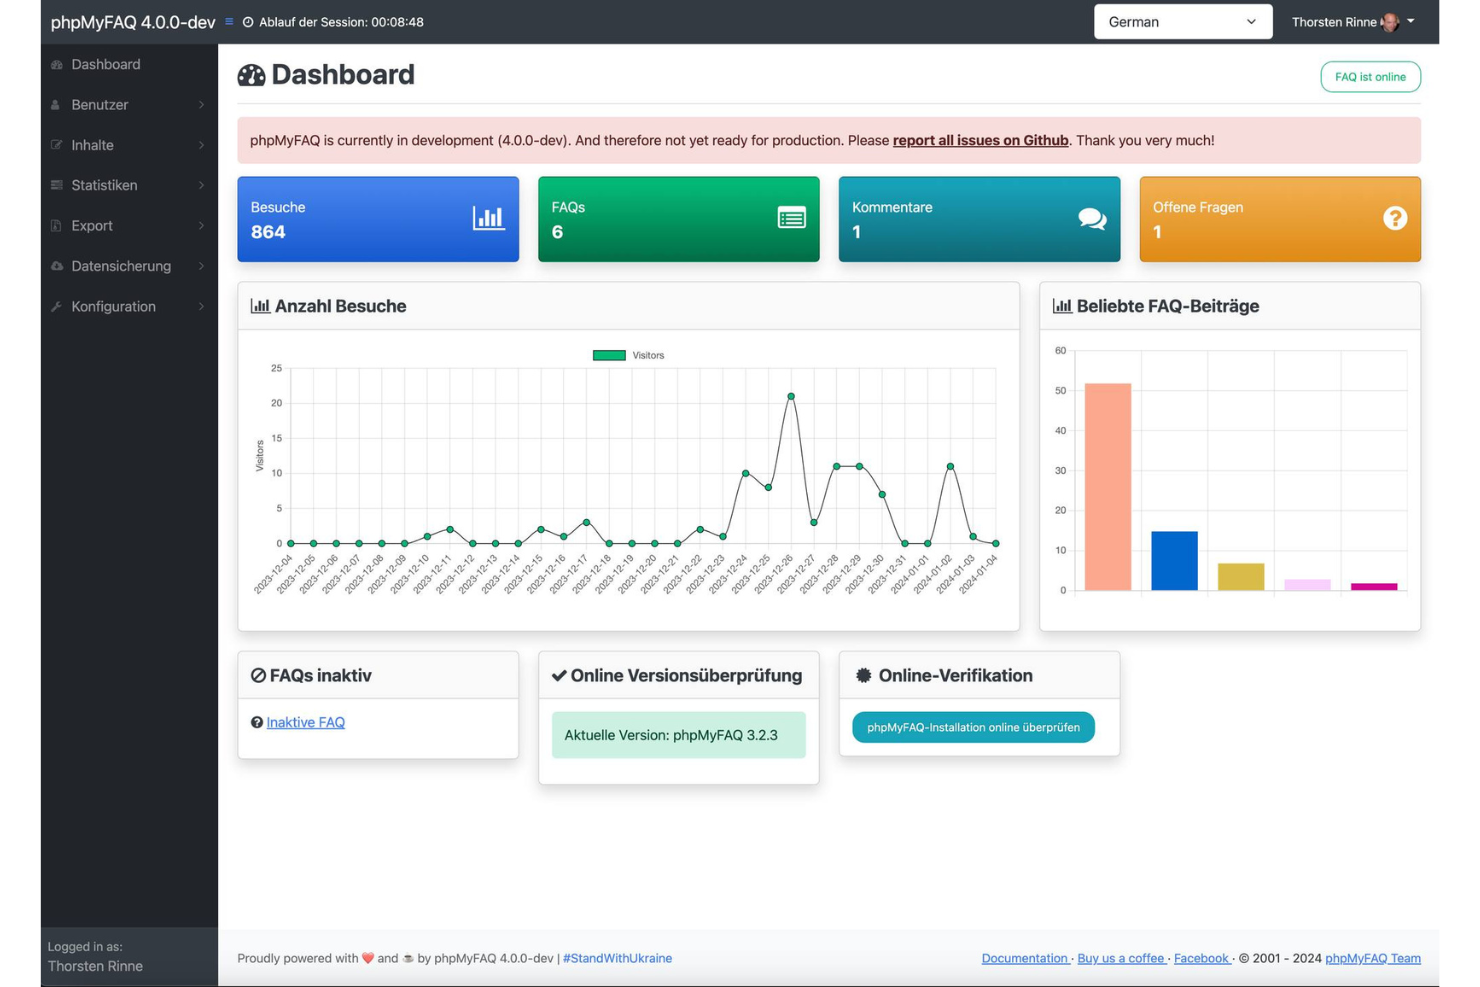Expand the Export submenu chevron
Screen dimensions: 1480x987
pyautogui.click(x=201, y=226)
